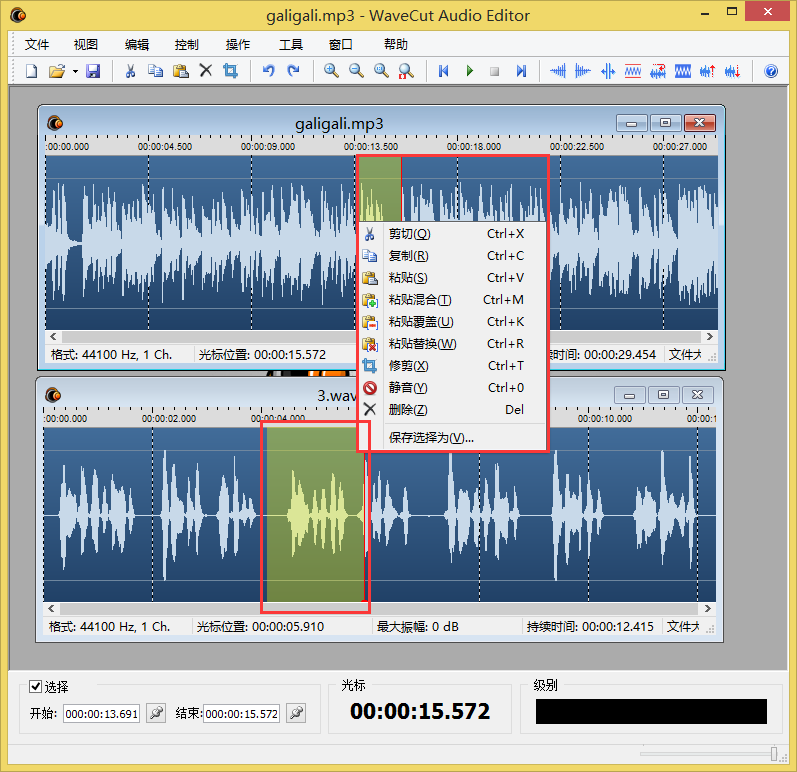The width and height of the screenshot is (797, 772).
Task: Open the 编辑 menu
Action: pos(137,45)
